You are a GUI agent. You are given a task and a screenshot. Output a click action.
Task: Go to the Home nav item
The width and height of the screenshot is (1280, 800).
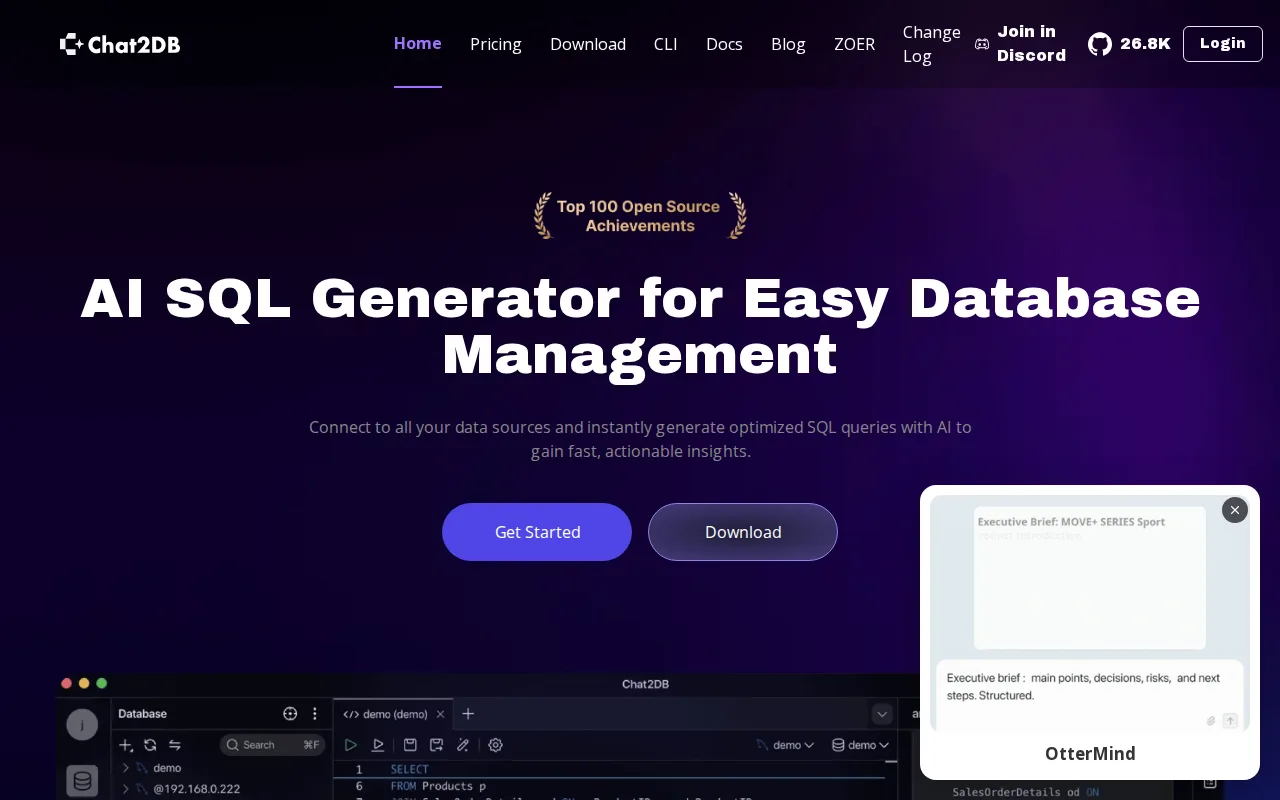point(418,44)
